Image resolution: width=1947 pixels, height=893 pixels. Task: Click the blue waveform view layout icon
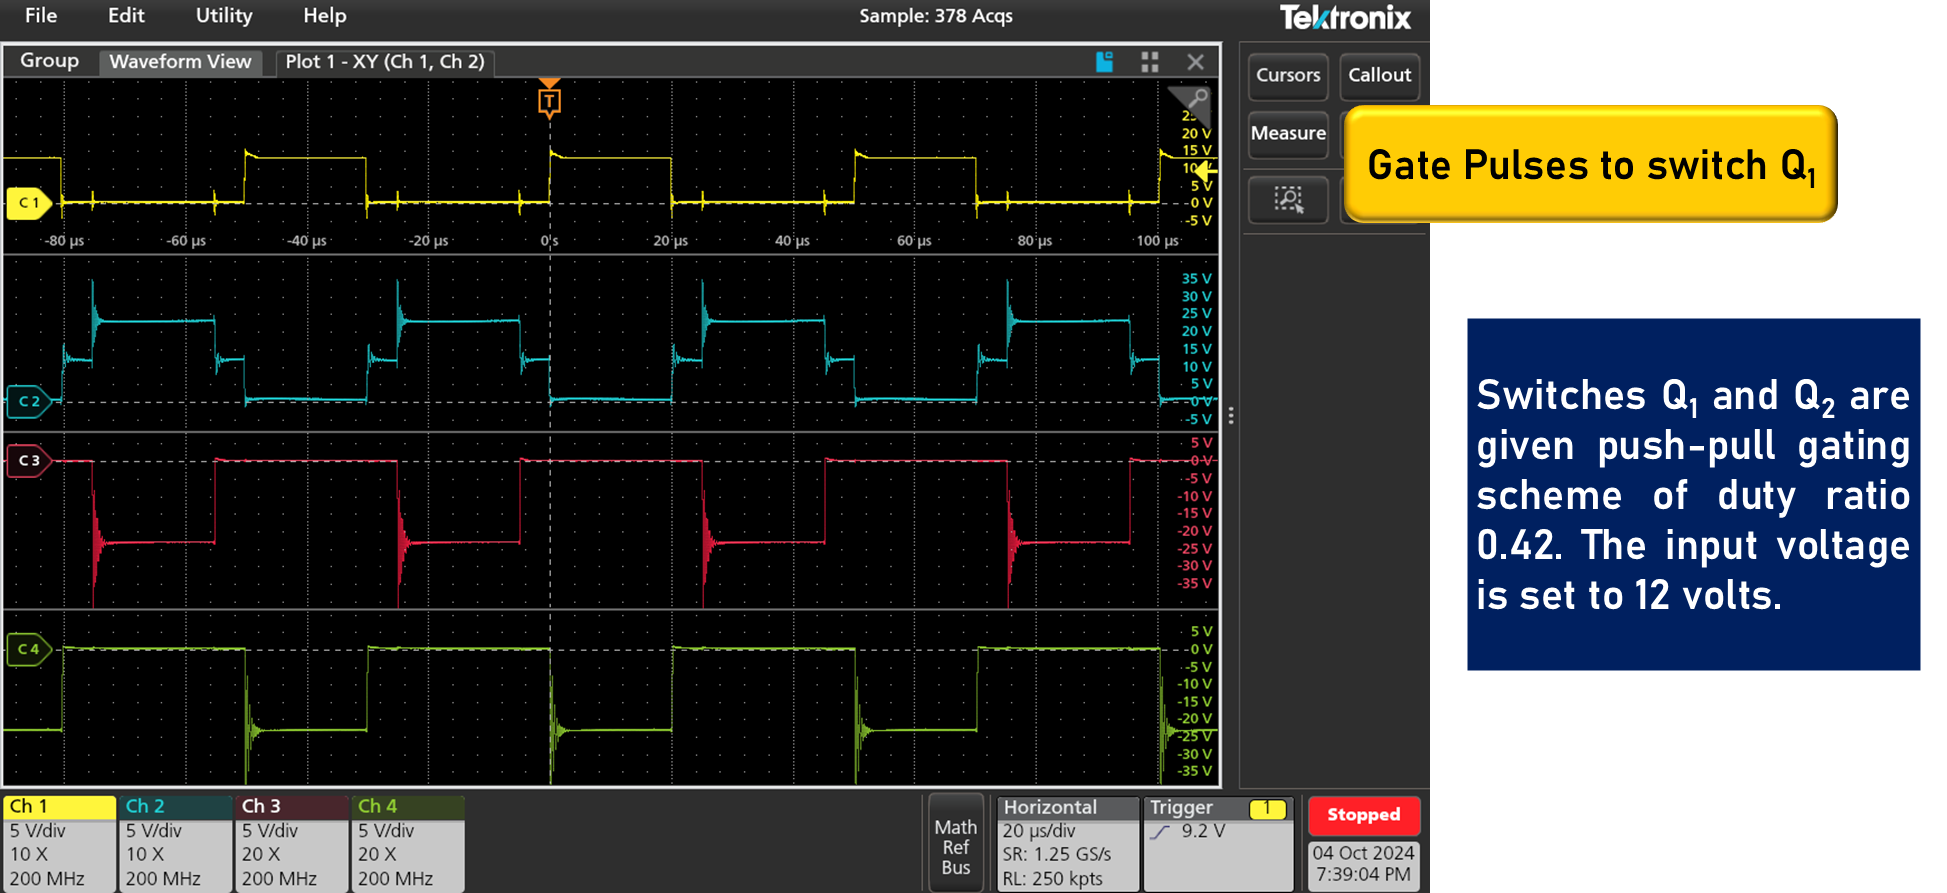tap(1104, 62)
